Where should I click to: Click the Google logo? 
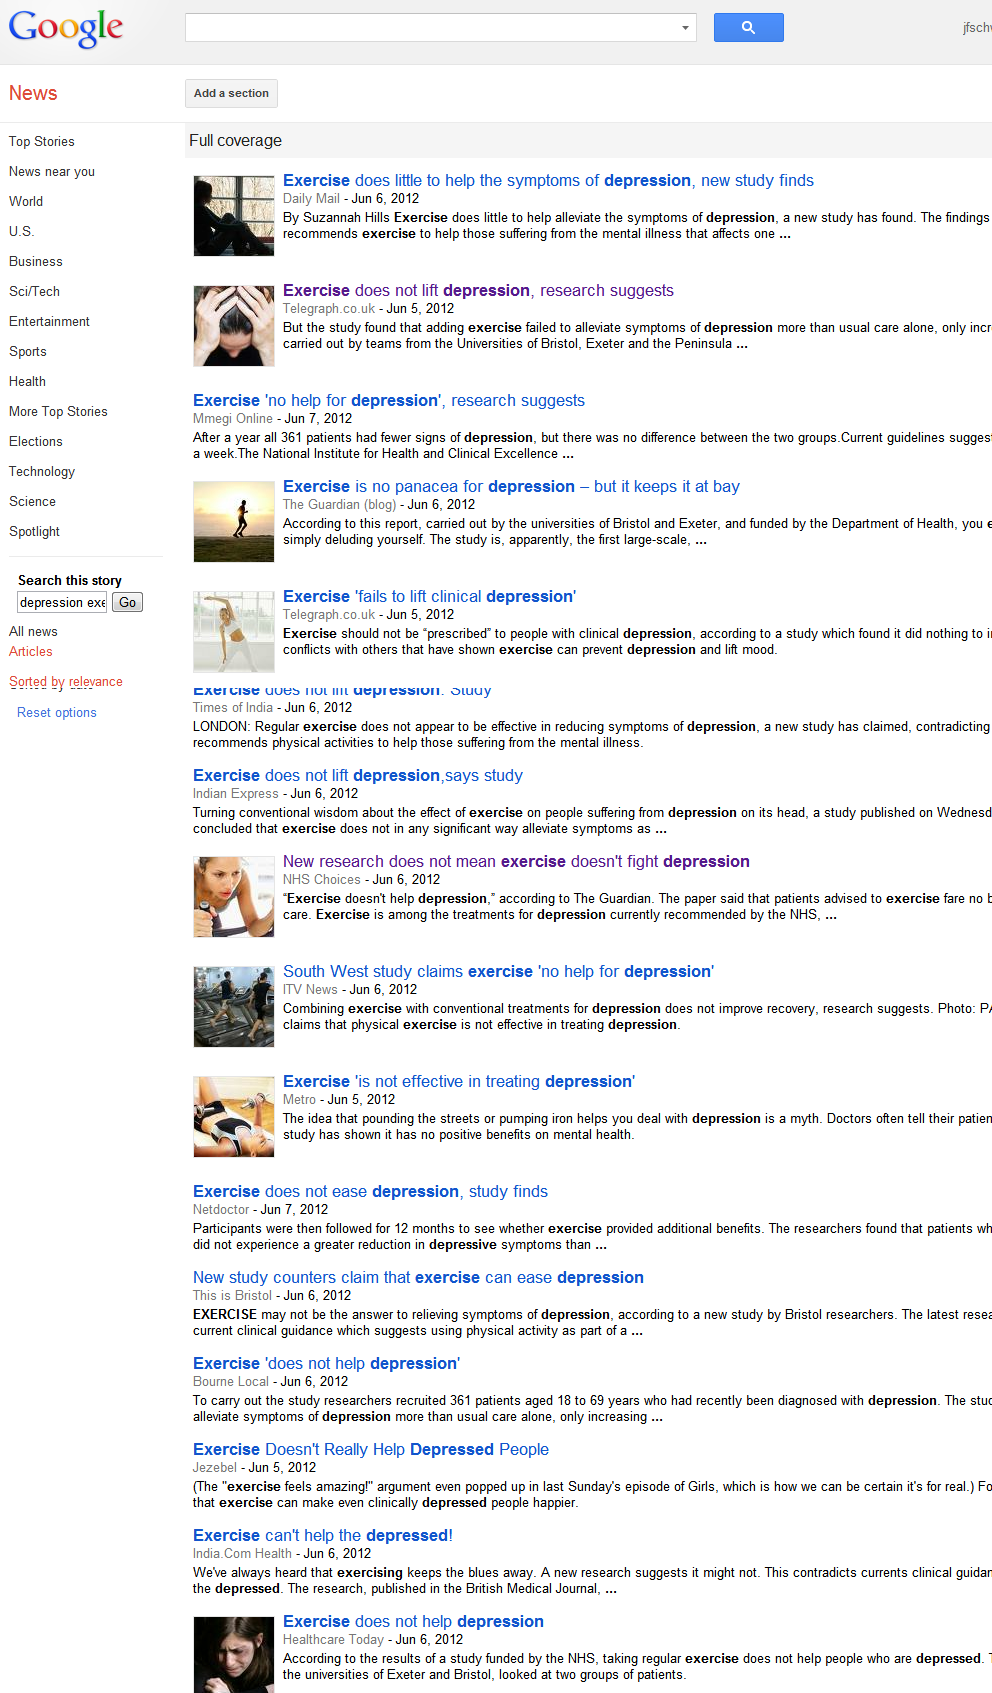click(66, 28)
